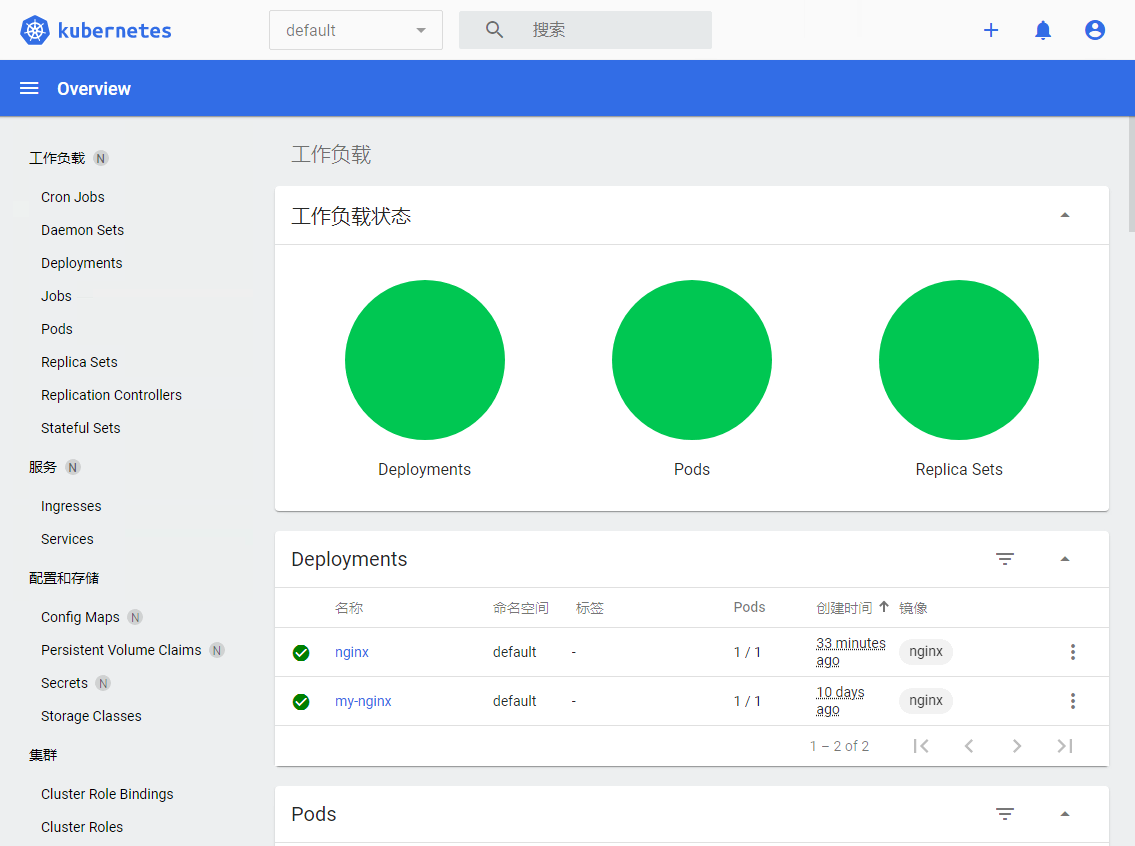The width and height of the screenshot is (1135, 846).
Task: Collapse the Deployments card
Action: [1065, 559]
